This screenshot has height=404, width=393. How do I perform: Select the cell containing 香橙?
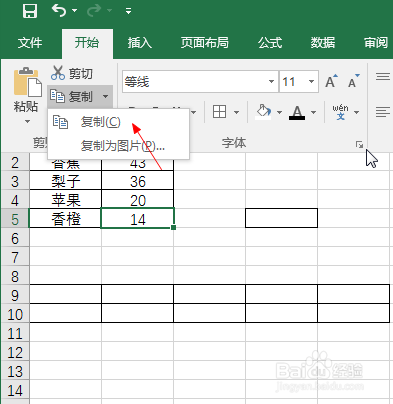pyautogui.click(x=65, y=219)
